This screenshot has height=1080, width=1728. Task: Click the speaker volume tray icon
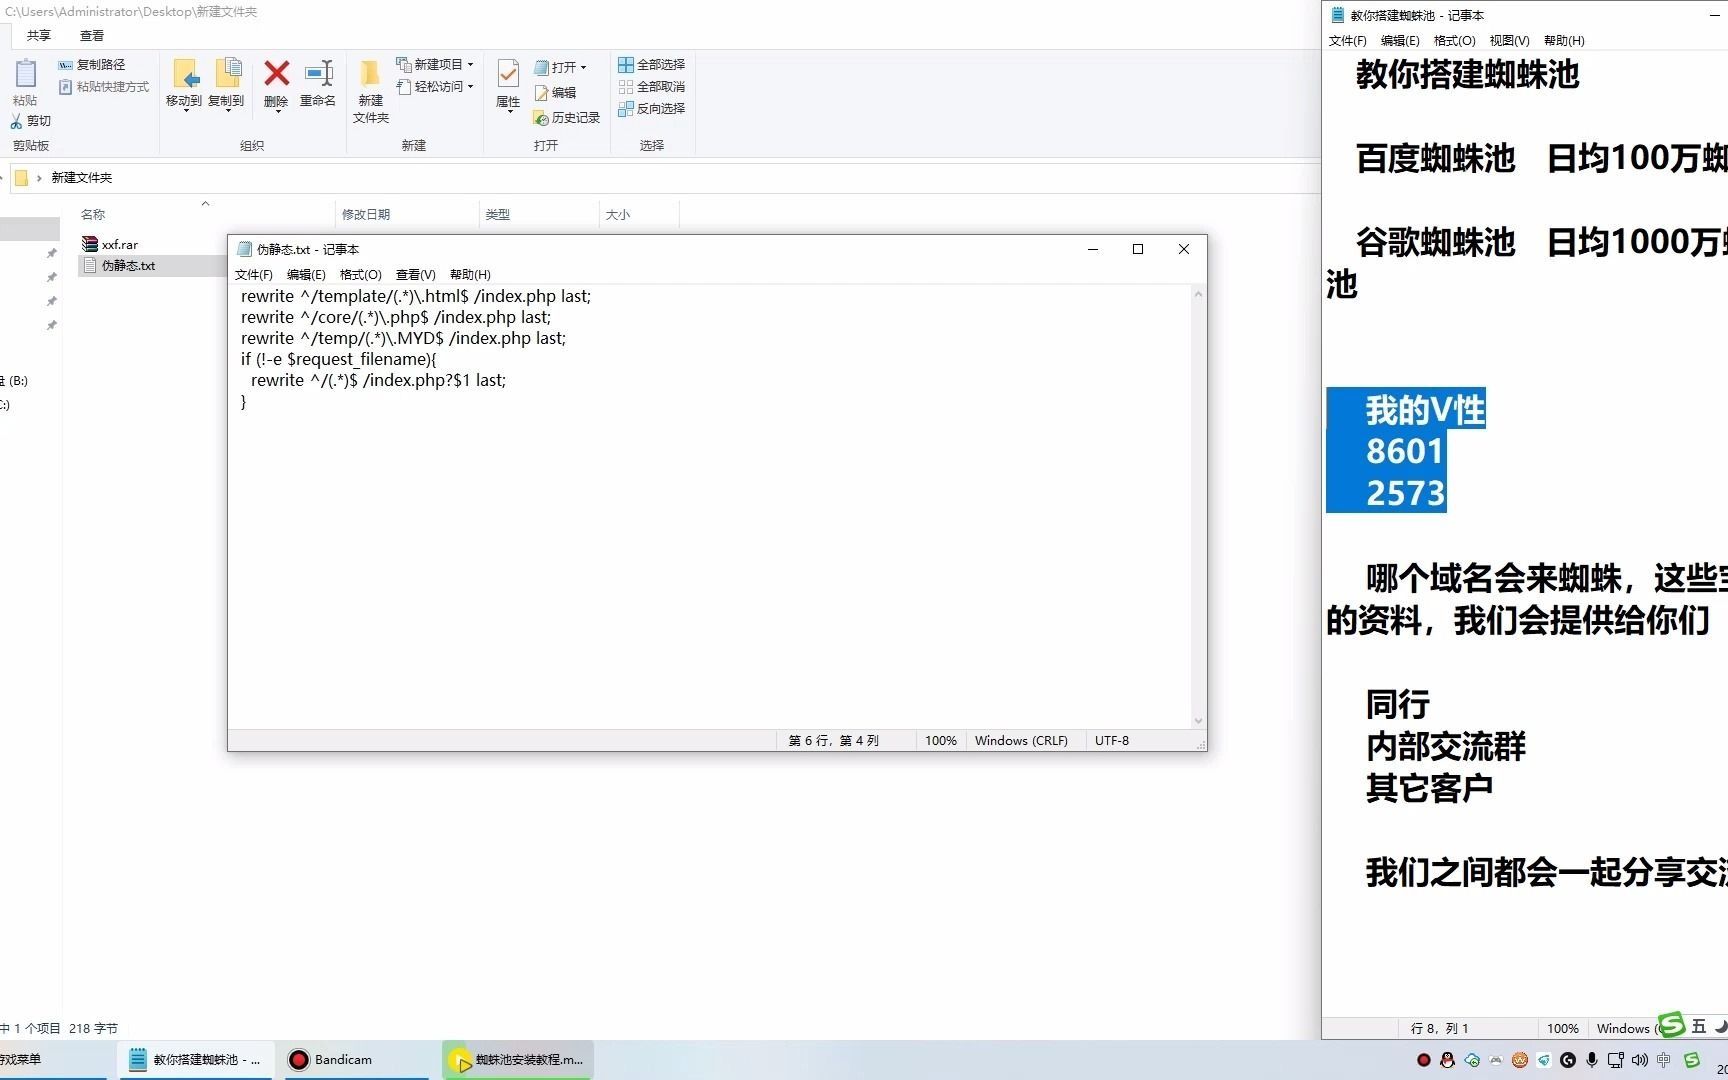click(1639, 1060)
